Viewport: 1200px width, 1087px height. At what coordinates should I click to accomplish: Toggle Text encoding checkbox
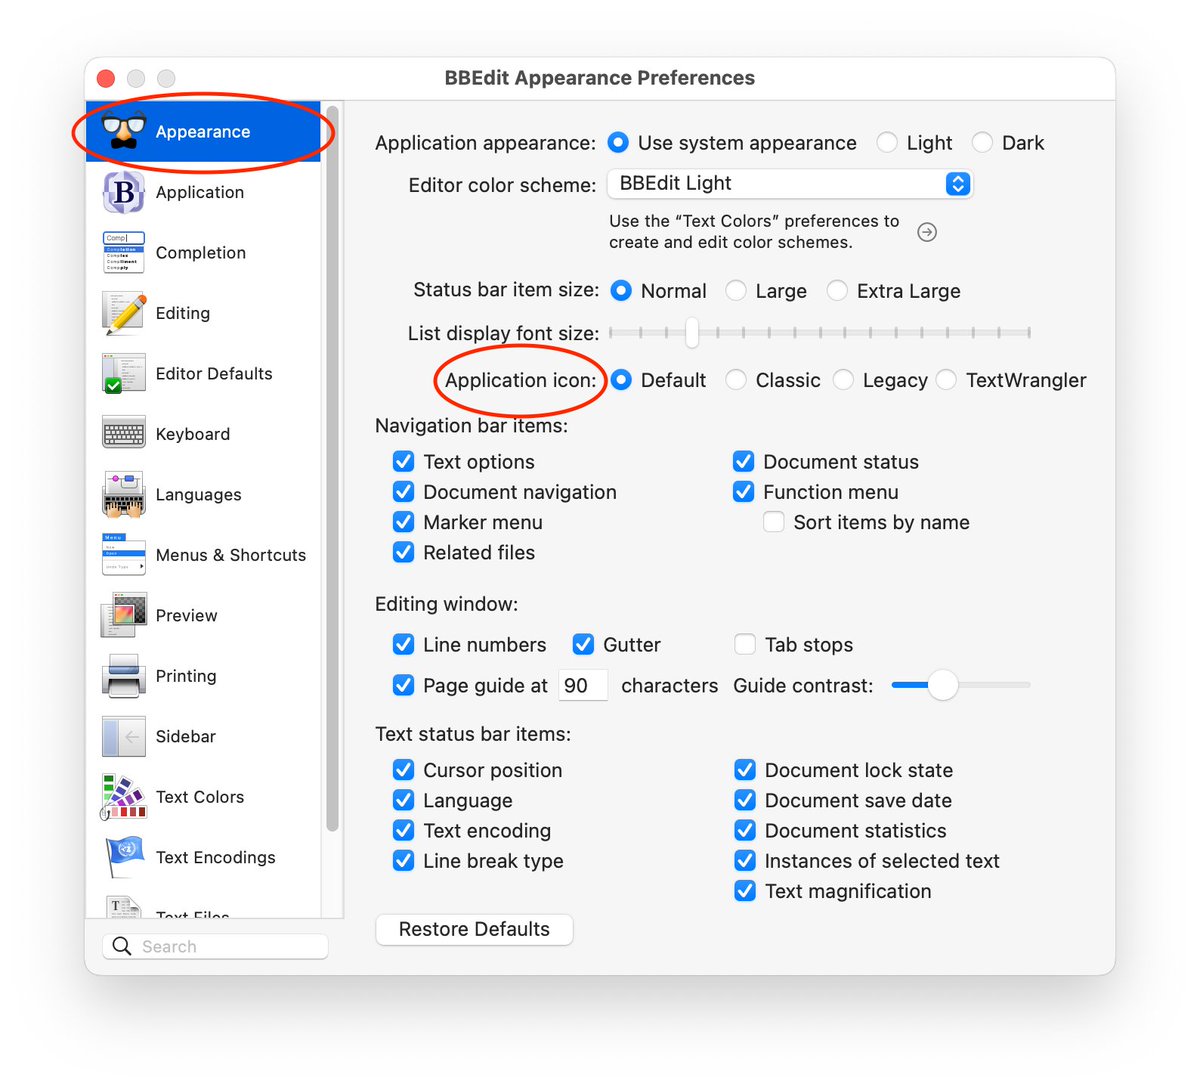click(403, 830)
